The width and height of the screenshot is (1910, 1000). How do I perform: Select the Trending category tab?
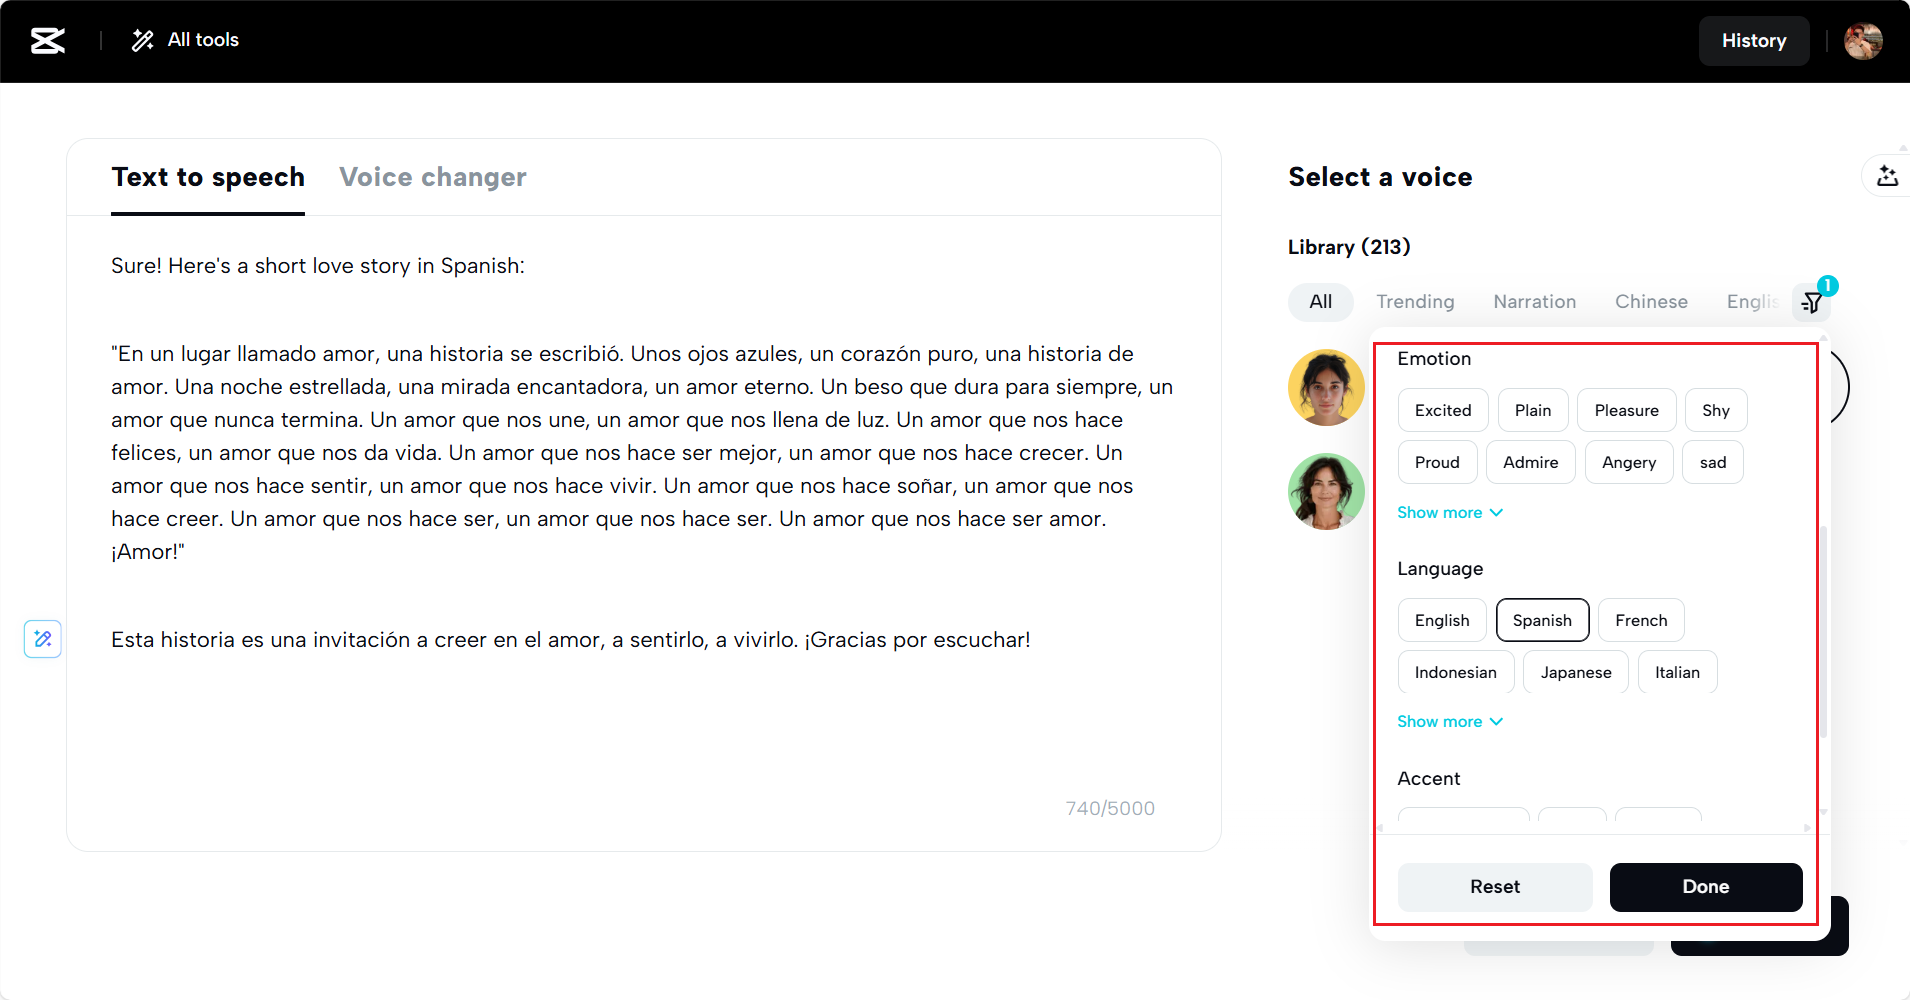(x=1415, y=302)
